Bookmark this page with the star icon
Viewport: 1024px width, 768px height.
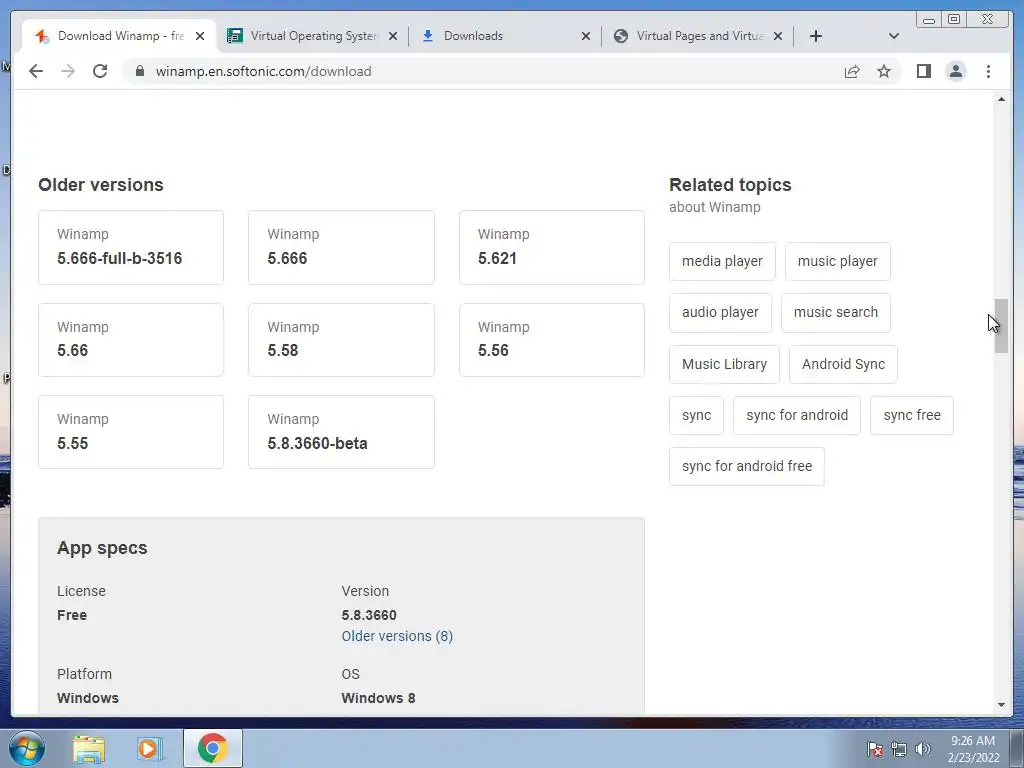(884, 71)
